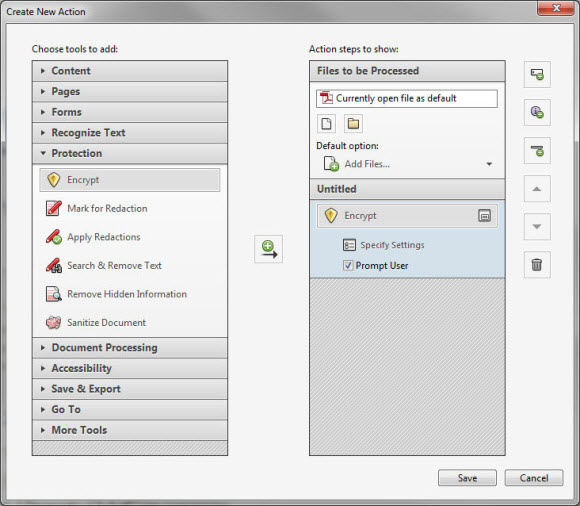Uncheck the Prompt User checkbox

348,265
